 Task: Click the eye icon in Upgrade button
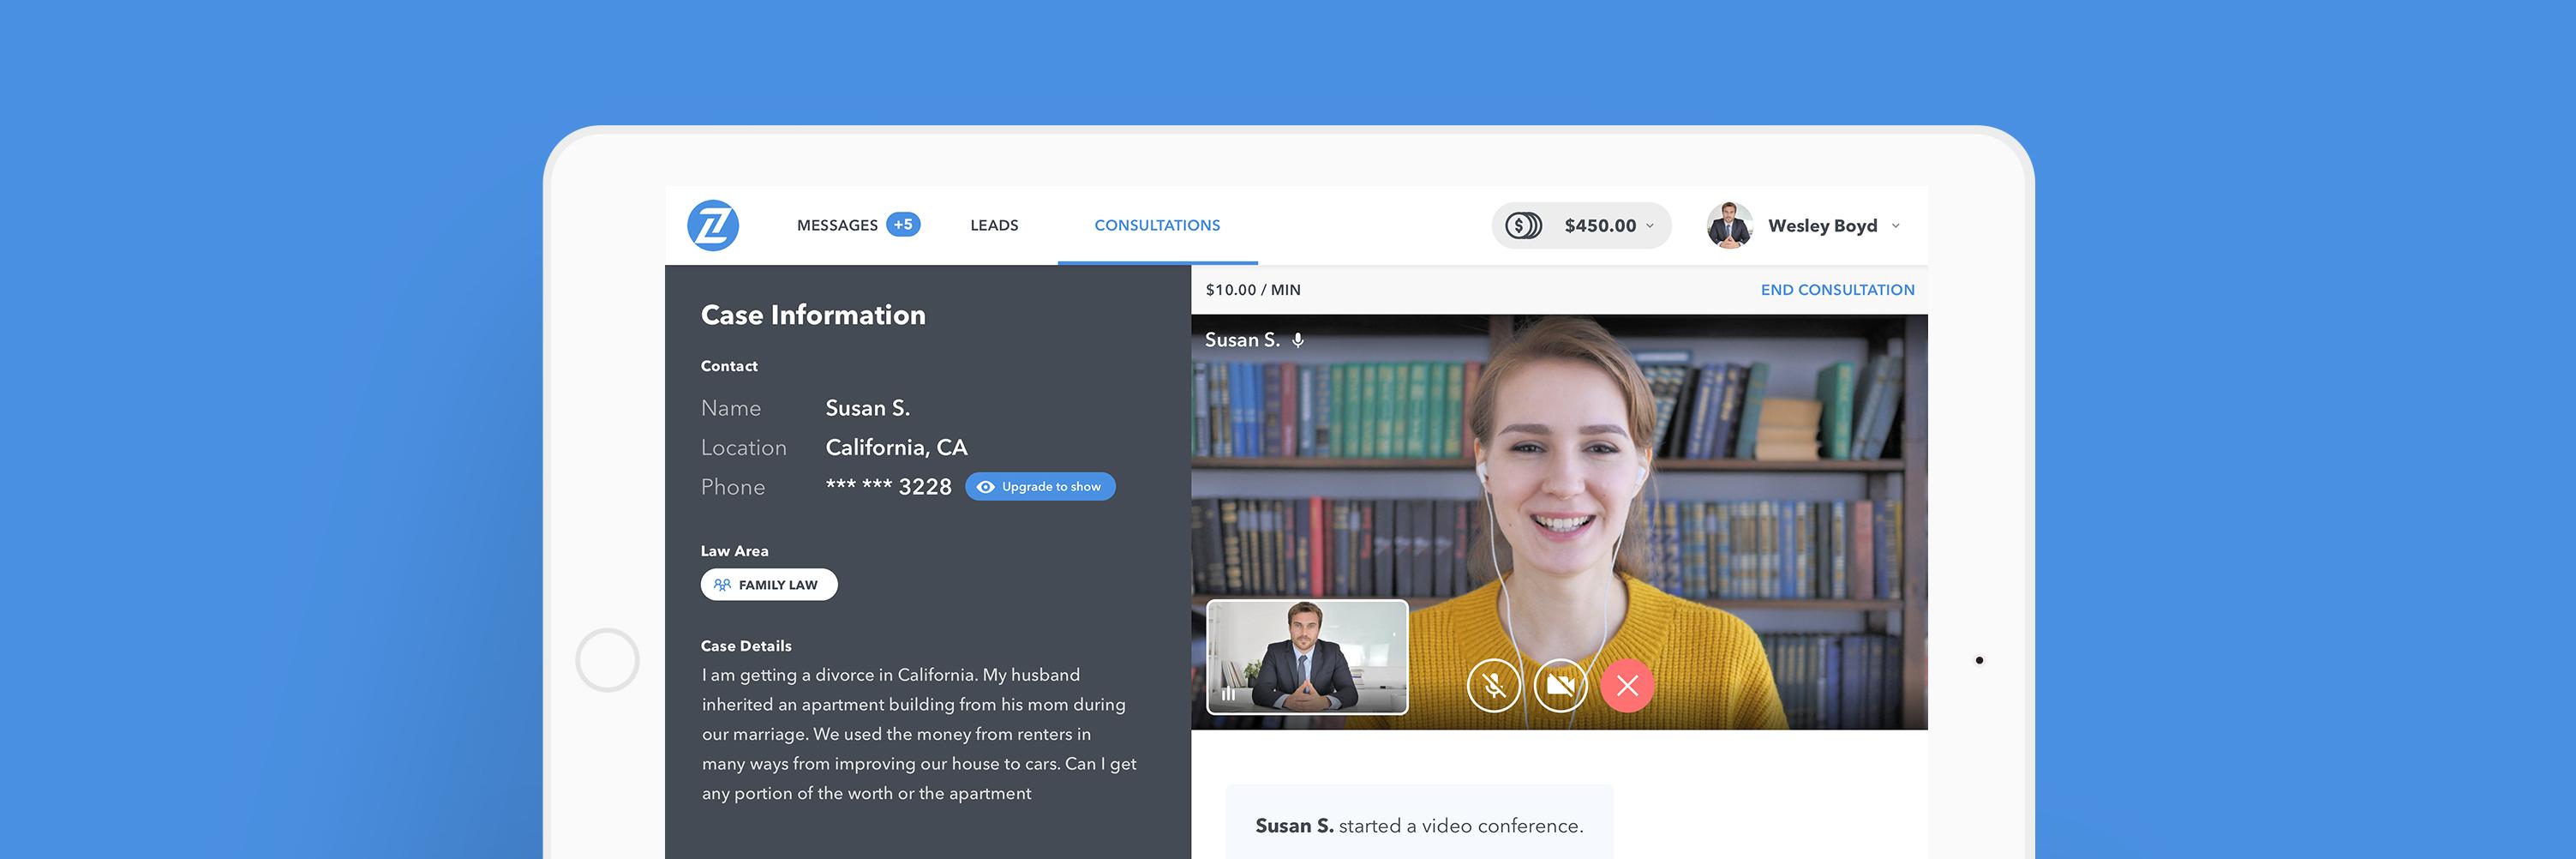(x=985, y=487)
